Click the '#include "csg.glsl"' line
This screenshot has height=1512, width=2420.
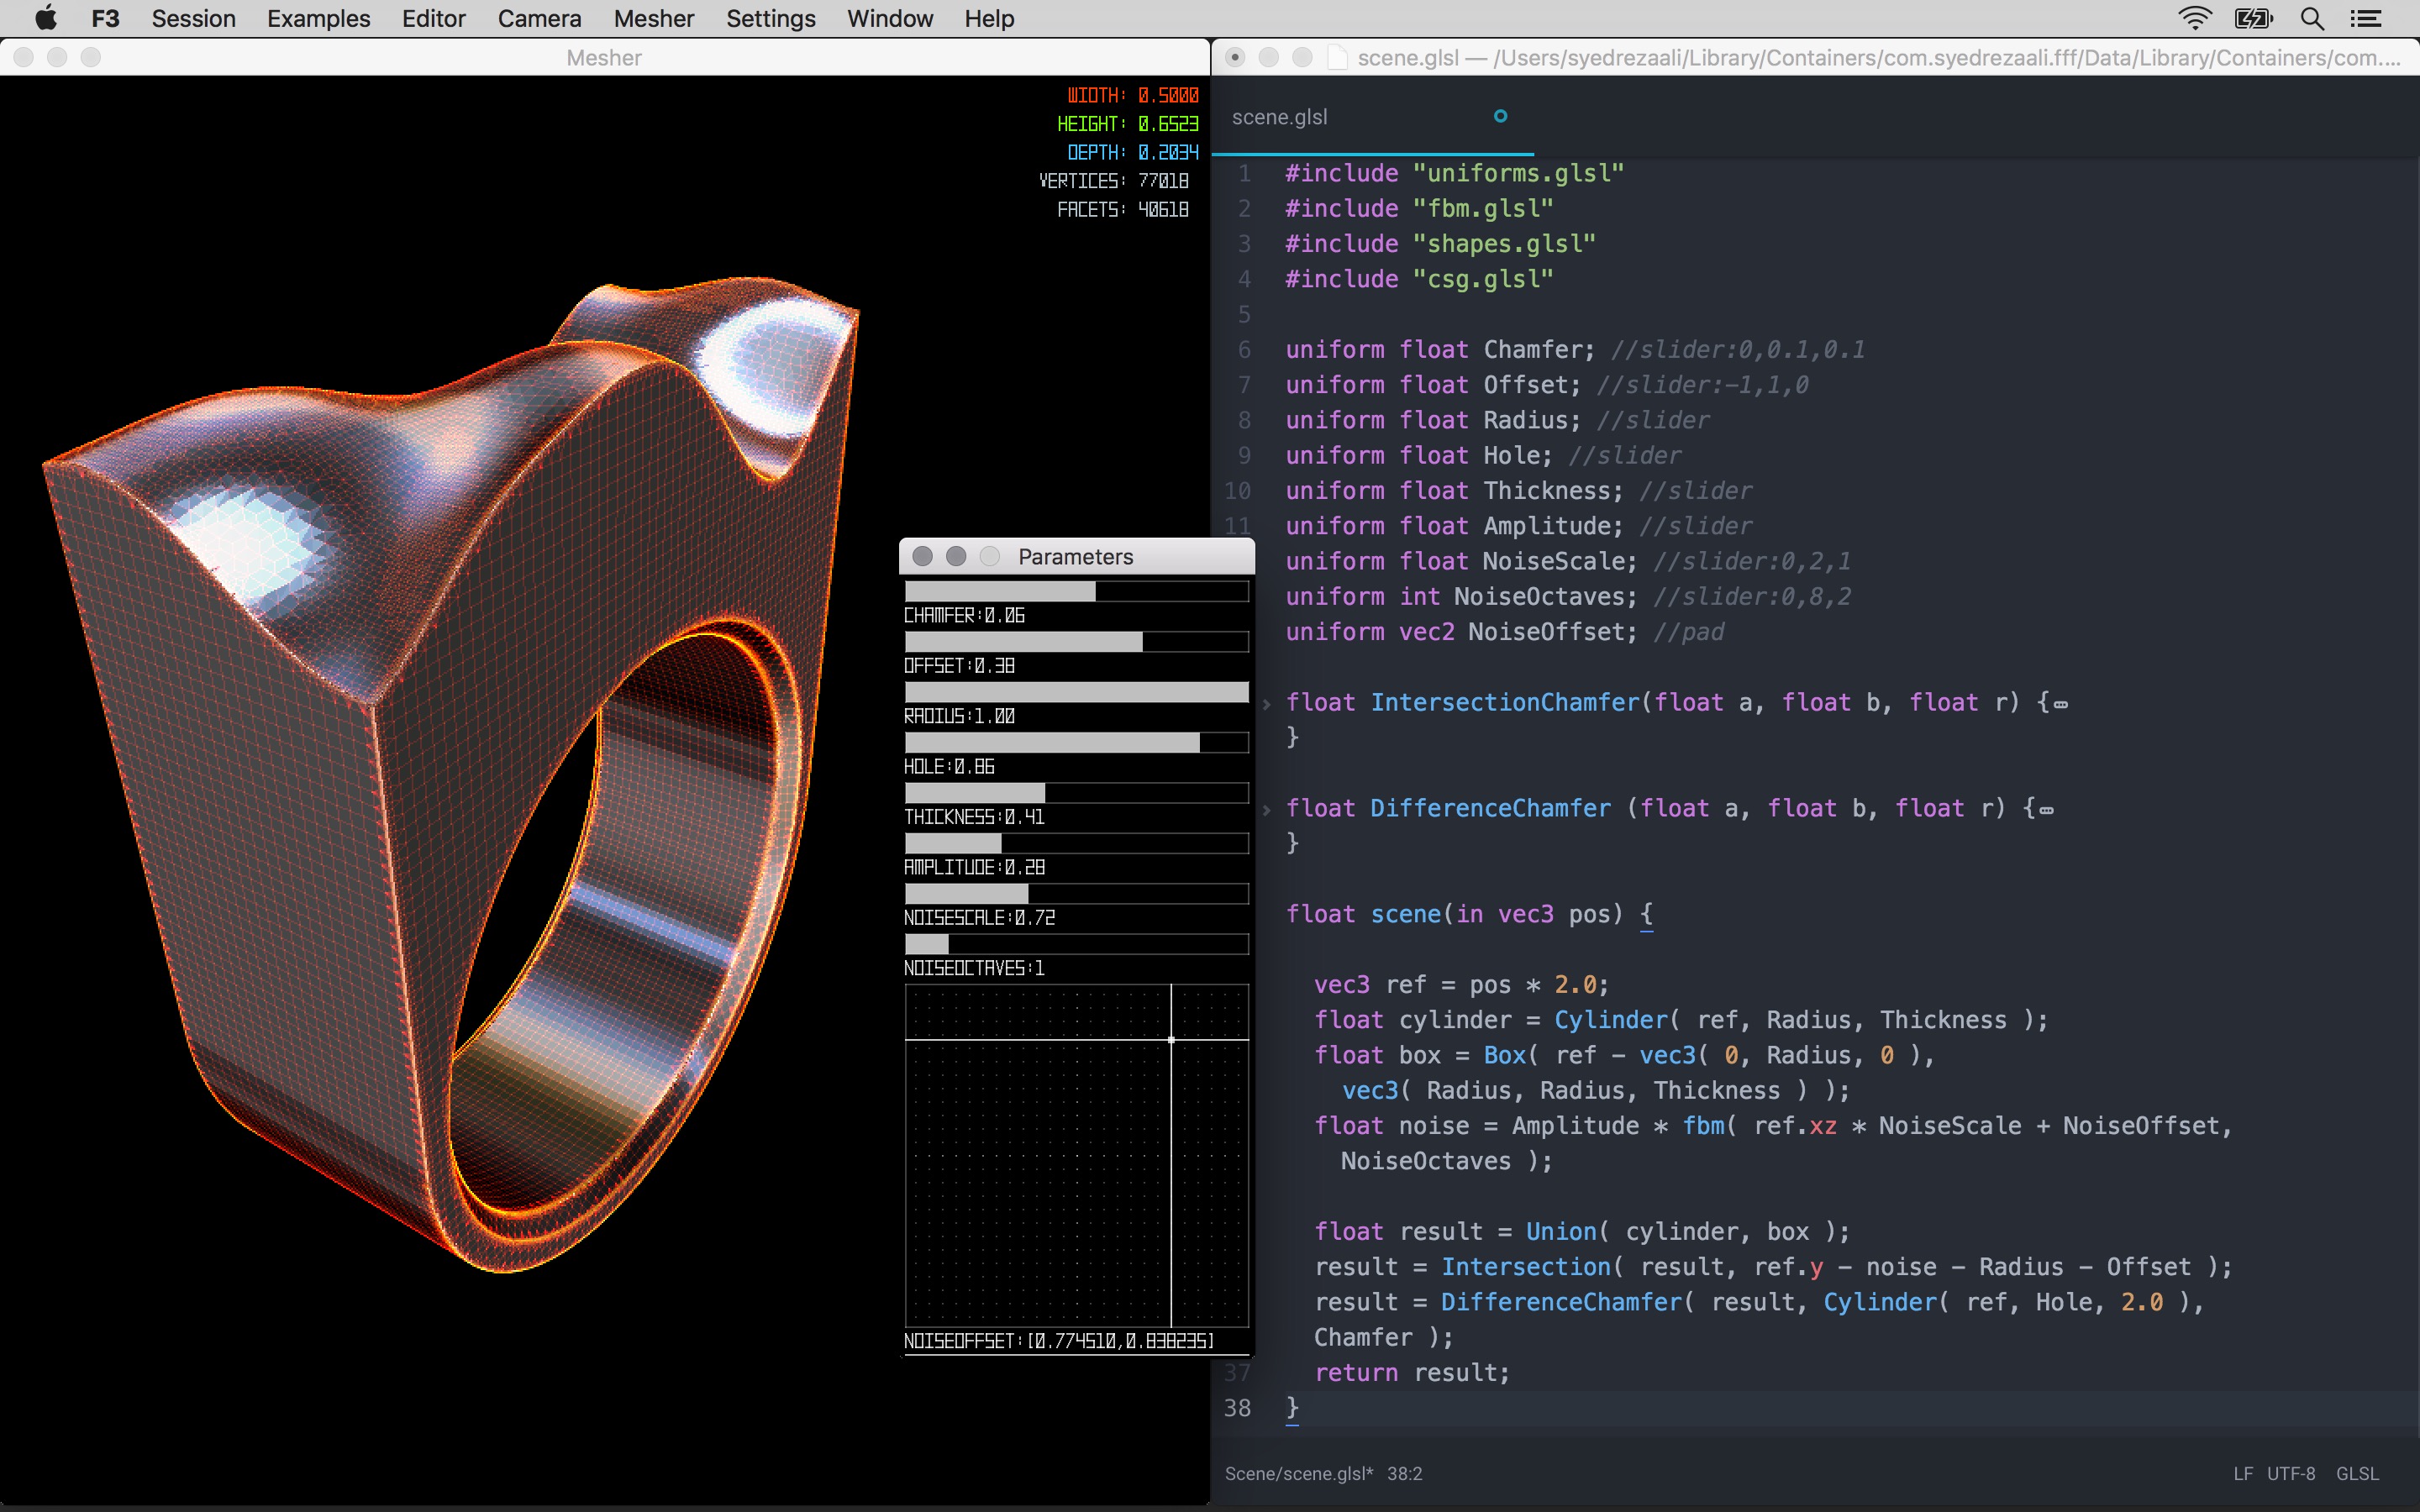click(x=1419, y=279)
